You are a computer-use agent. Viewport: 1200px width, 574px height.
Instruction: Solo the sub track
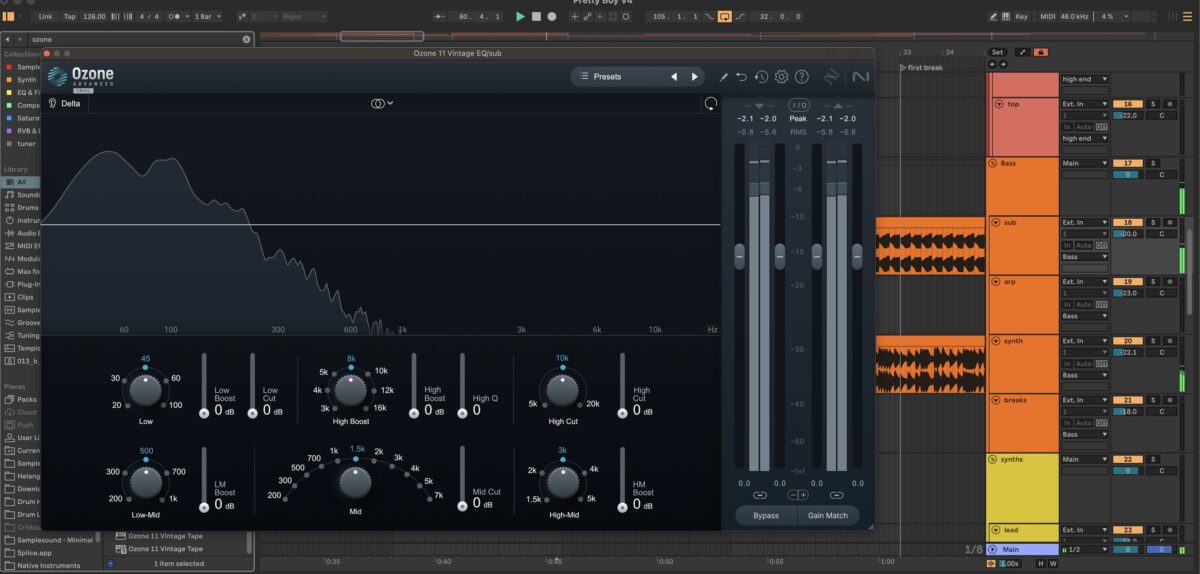click(x=1152, y=222)
